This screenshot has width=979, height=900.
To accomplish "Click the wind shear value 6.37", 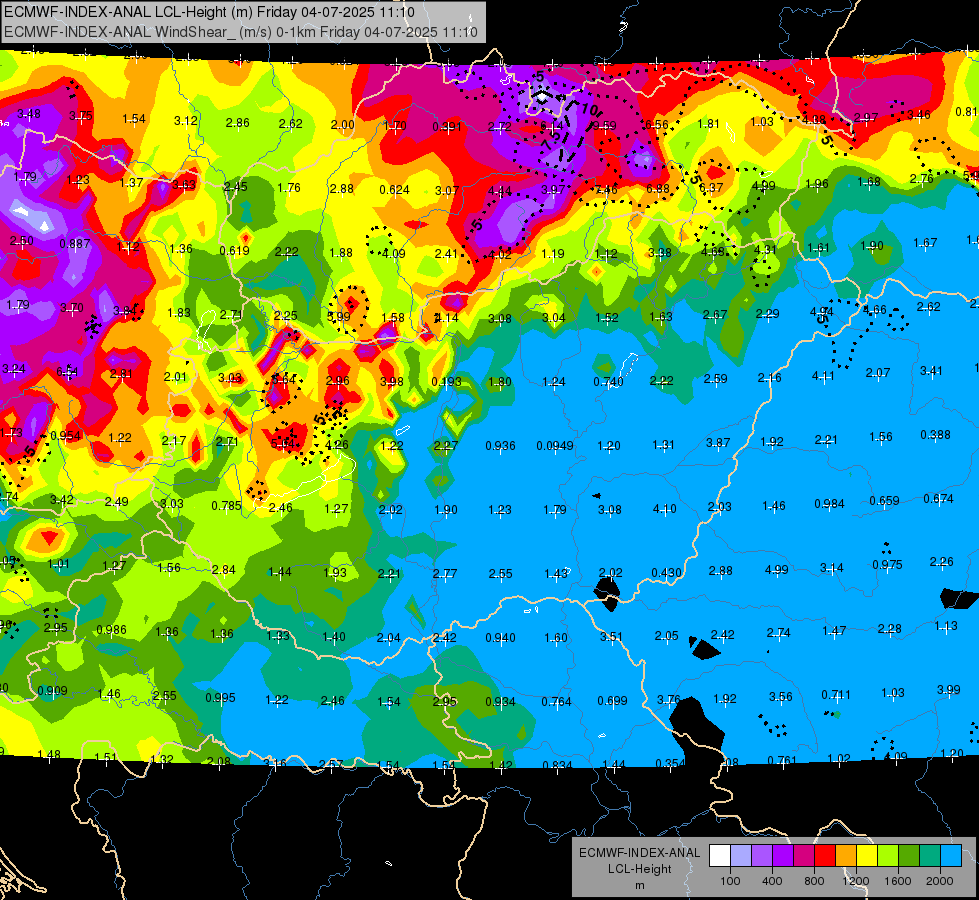I will point(711,187).
